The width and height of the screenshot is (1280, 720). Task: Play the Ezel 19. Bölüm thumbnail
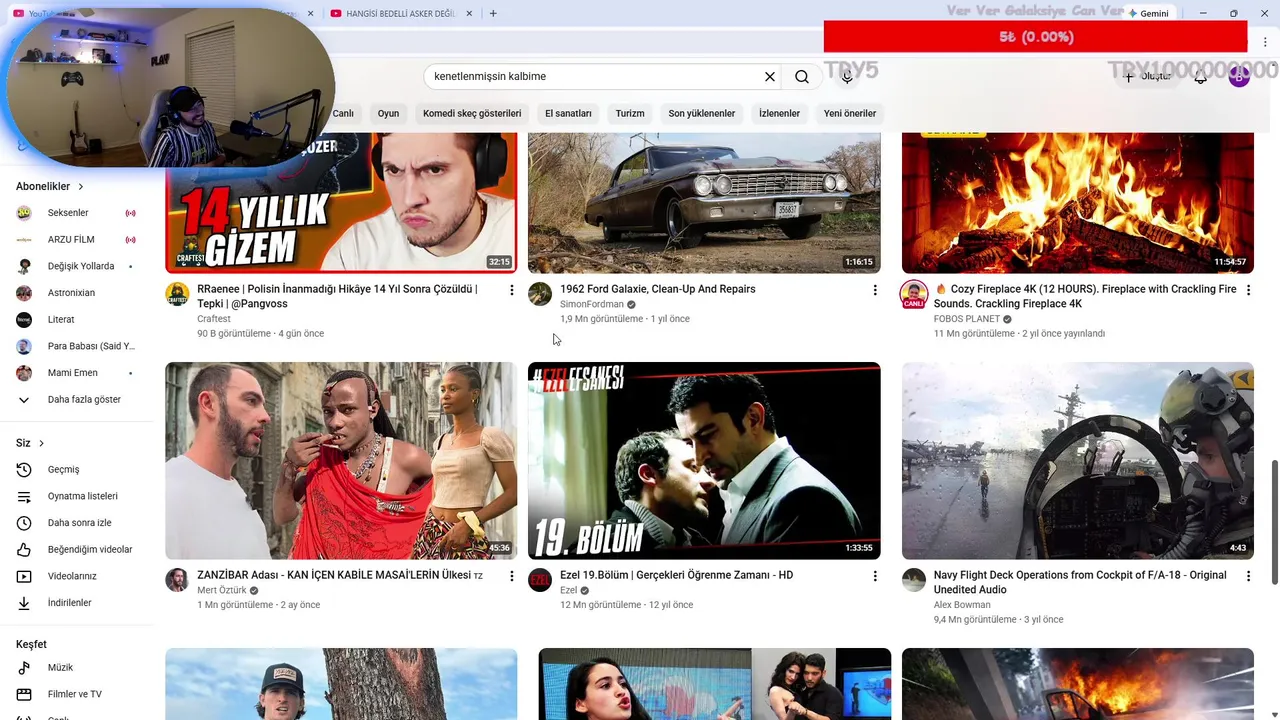tap(704, 461)
